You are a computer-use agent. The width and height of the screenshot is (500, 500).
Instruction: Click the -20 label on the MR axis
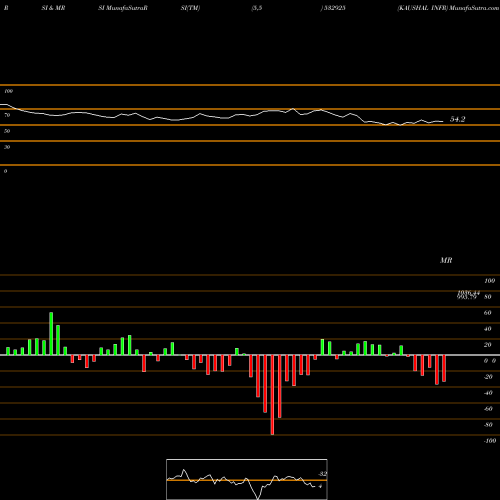[x=488, y=377]
